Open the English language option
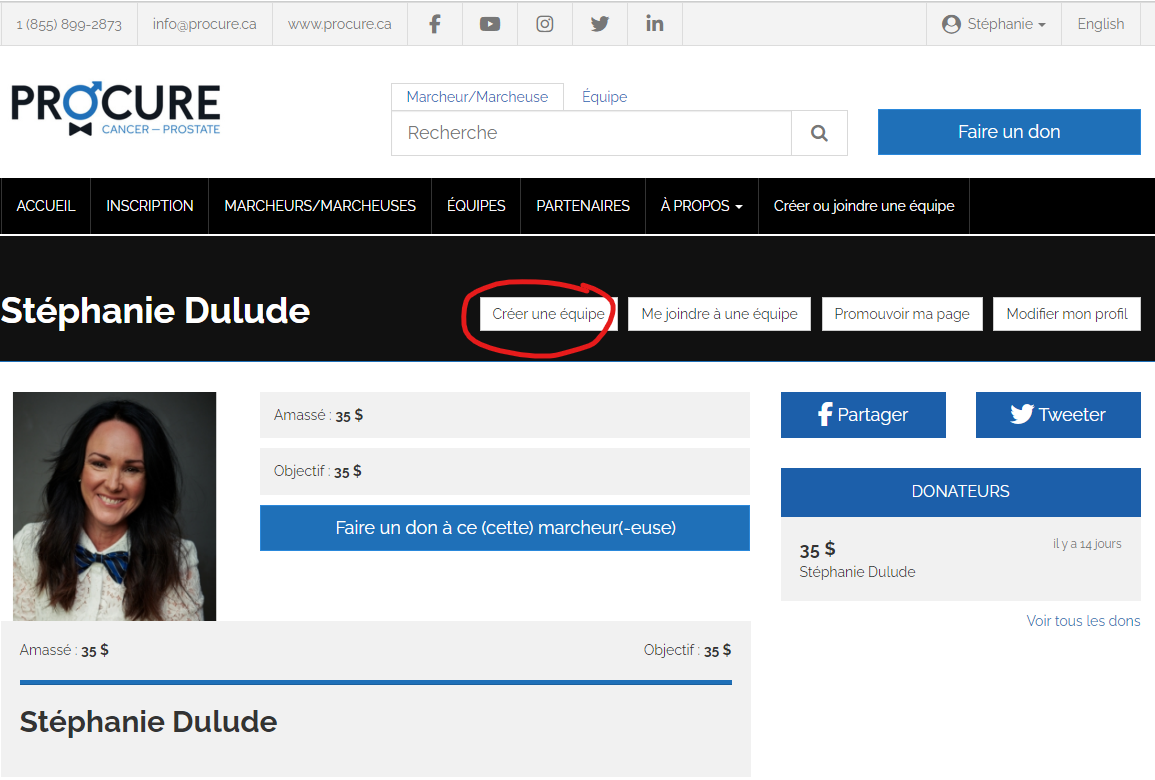This screenshot has height=780, width=1155. 1100,23
